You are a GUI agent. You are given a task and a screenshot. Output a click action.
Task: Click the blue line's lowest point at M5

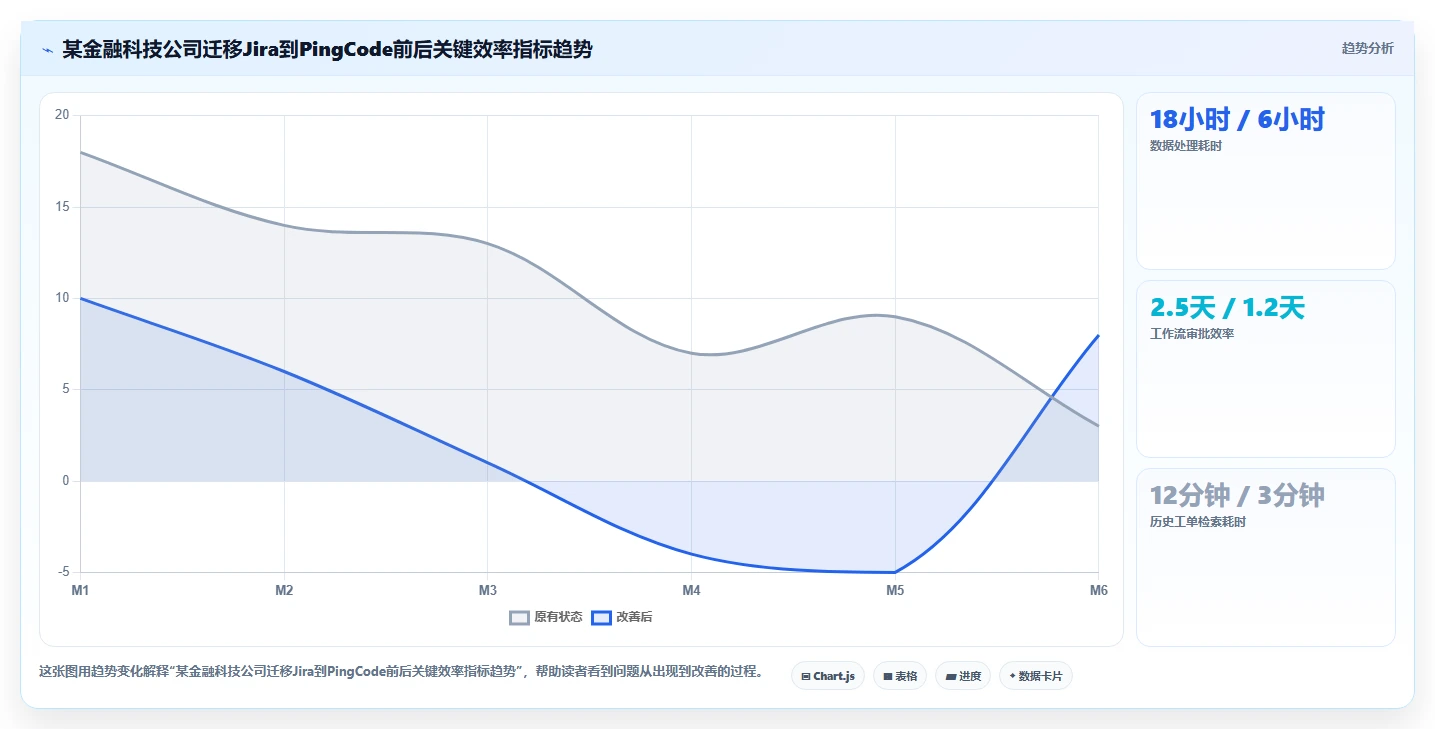[895, 572]
